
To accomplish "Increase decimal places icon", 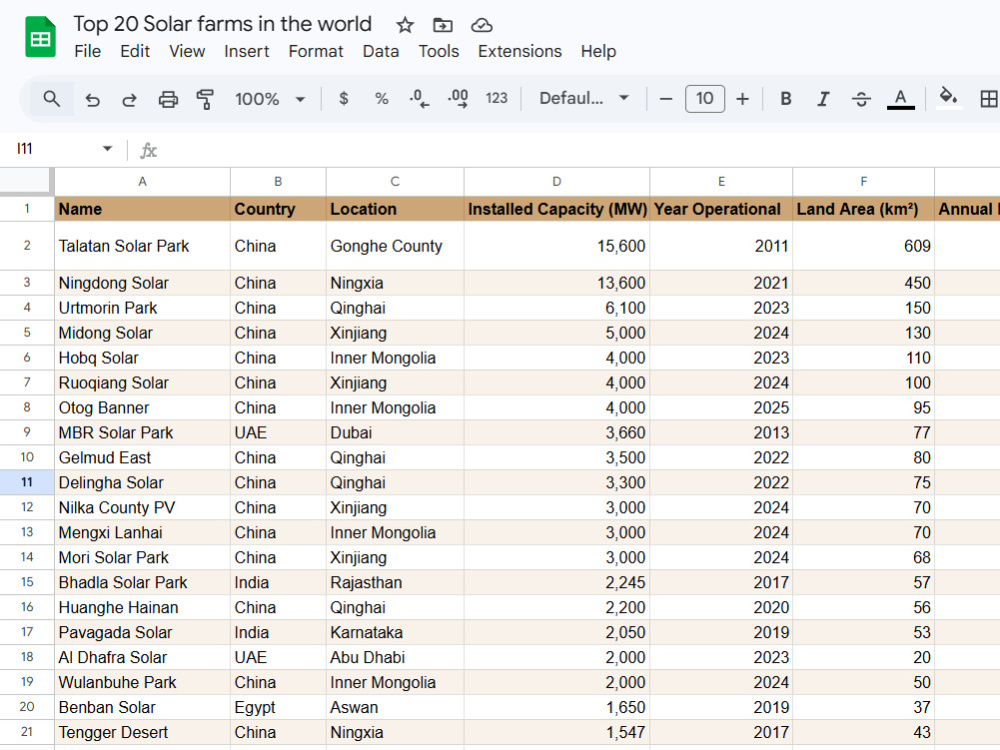I will [458, 99].
